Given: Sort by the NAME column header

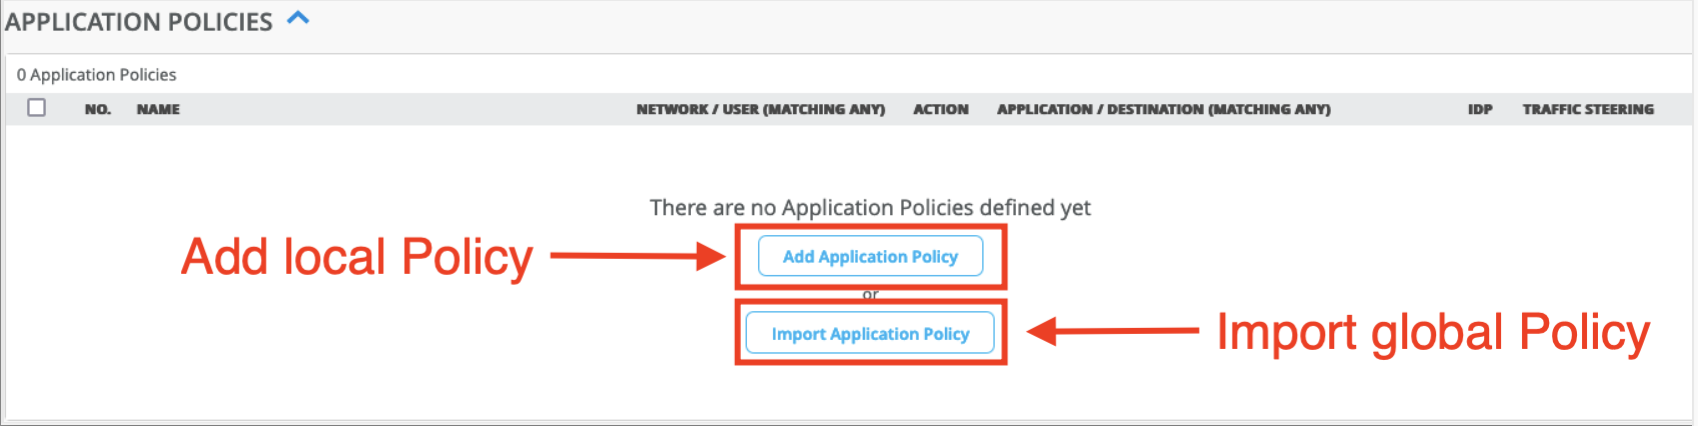Looking at the screenshot, I should coord(158,110).
